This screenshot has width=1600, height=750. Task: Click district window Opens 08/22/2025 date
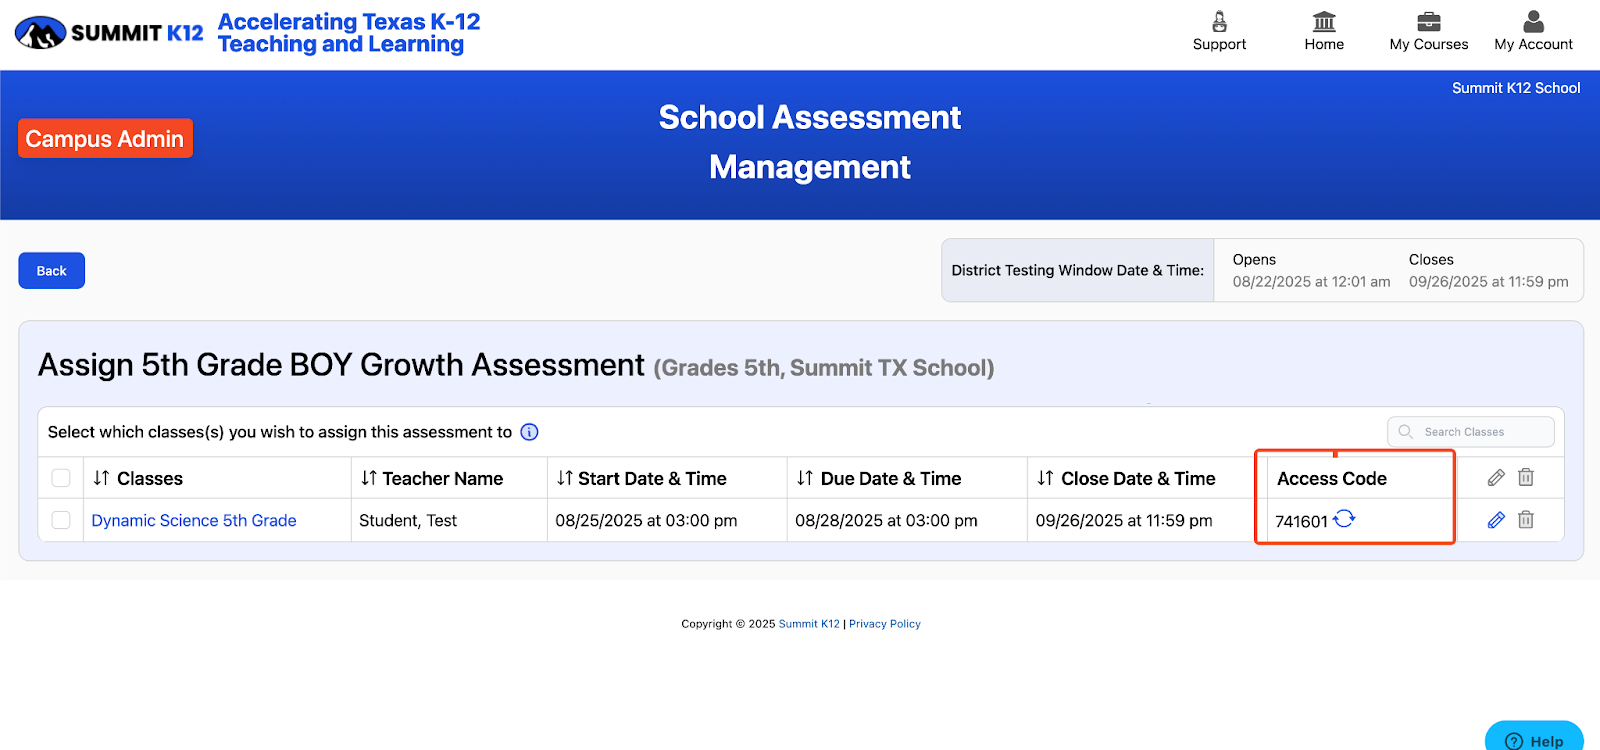(x=1311, y=282)
